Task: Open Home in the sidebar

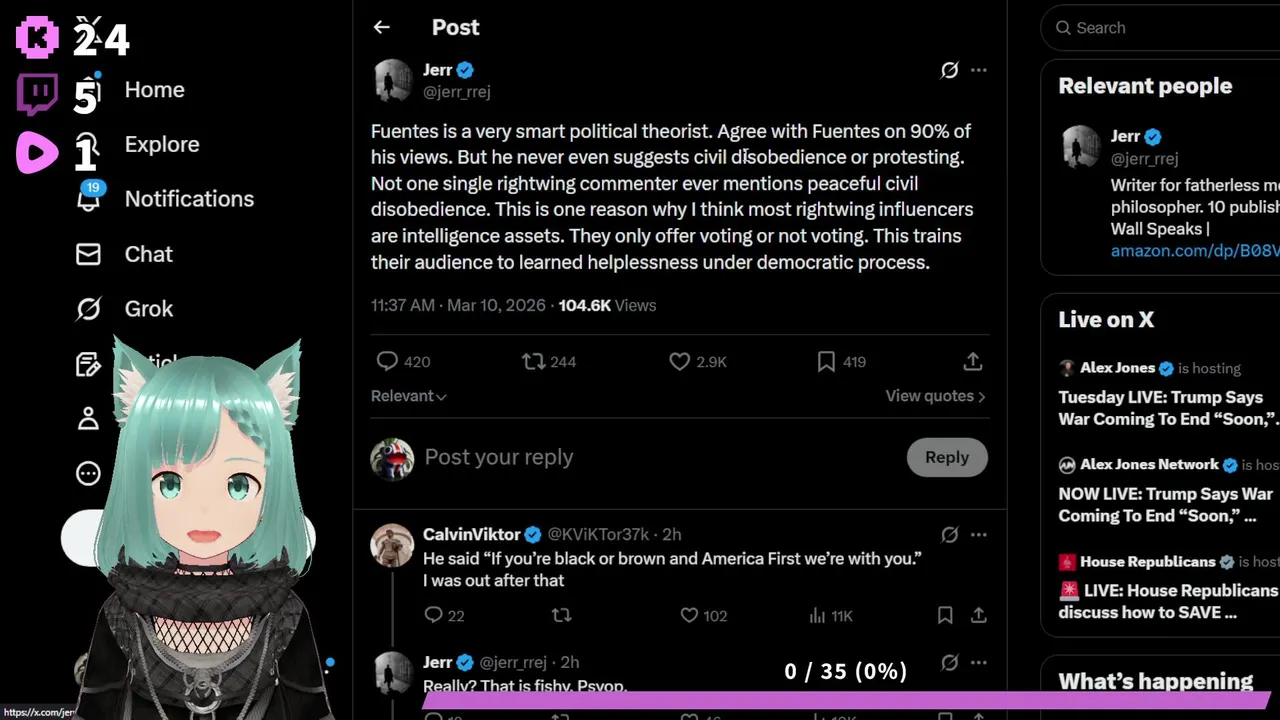Action: 154,90
